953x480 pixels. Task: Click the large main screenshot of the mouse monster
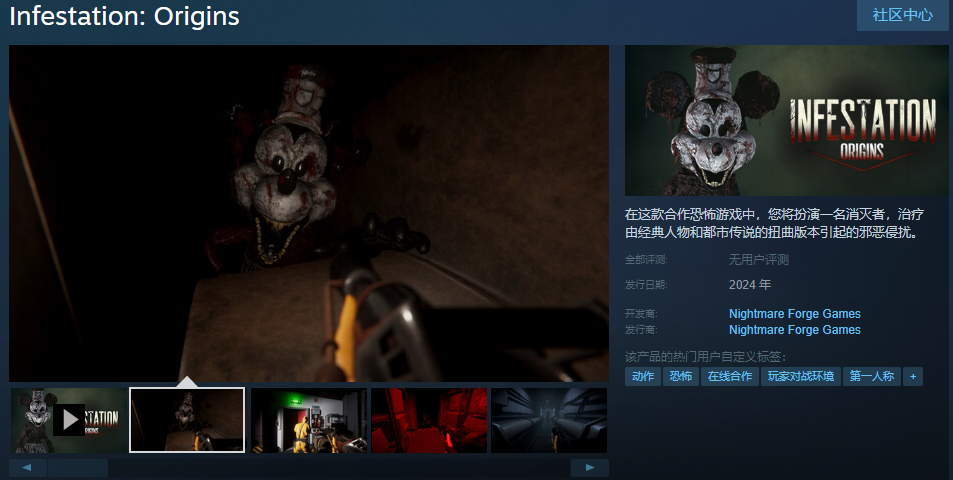309,213
